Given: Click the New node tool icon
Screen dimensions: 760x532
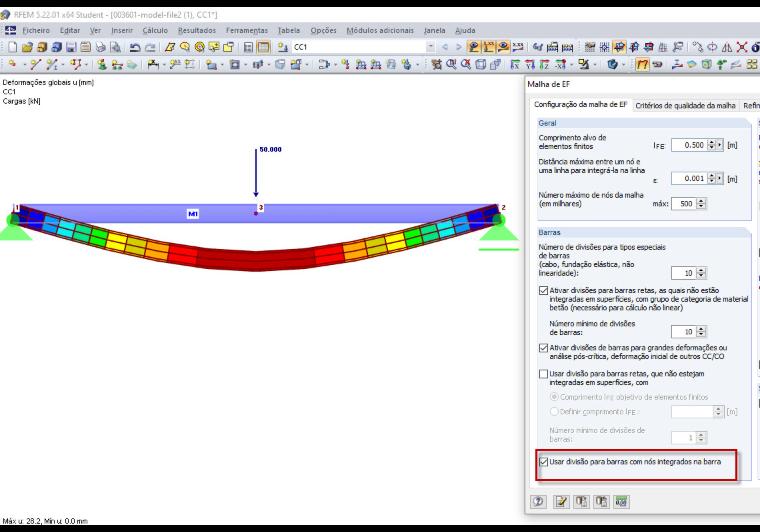Looking at the screenshot, I should tap(12, 64).
